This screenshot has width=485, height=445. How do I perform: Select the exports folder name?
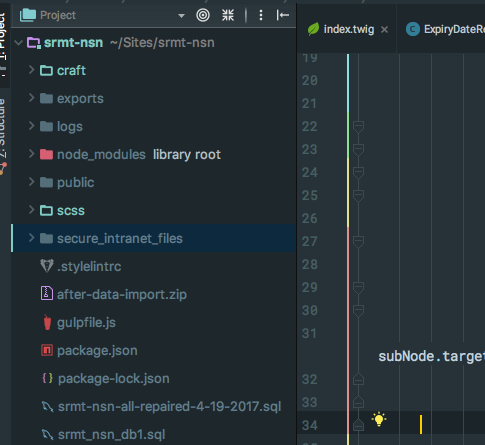click(x=80, y=99)
